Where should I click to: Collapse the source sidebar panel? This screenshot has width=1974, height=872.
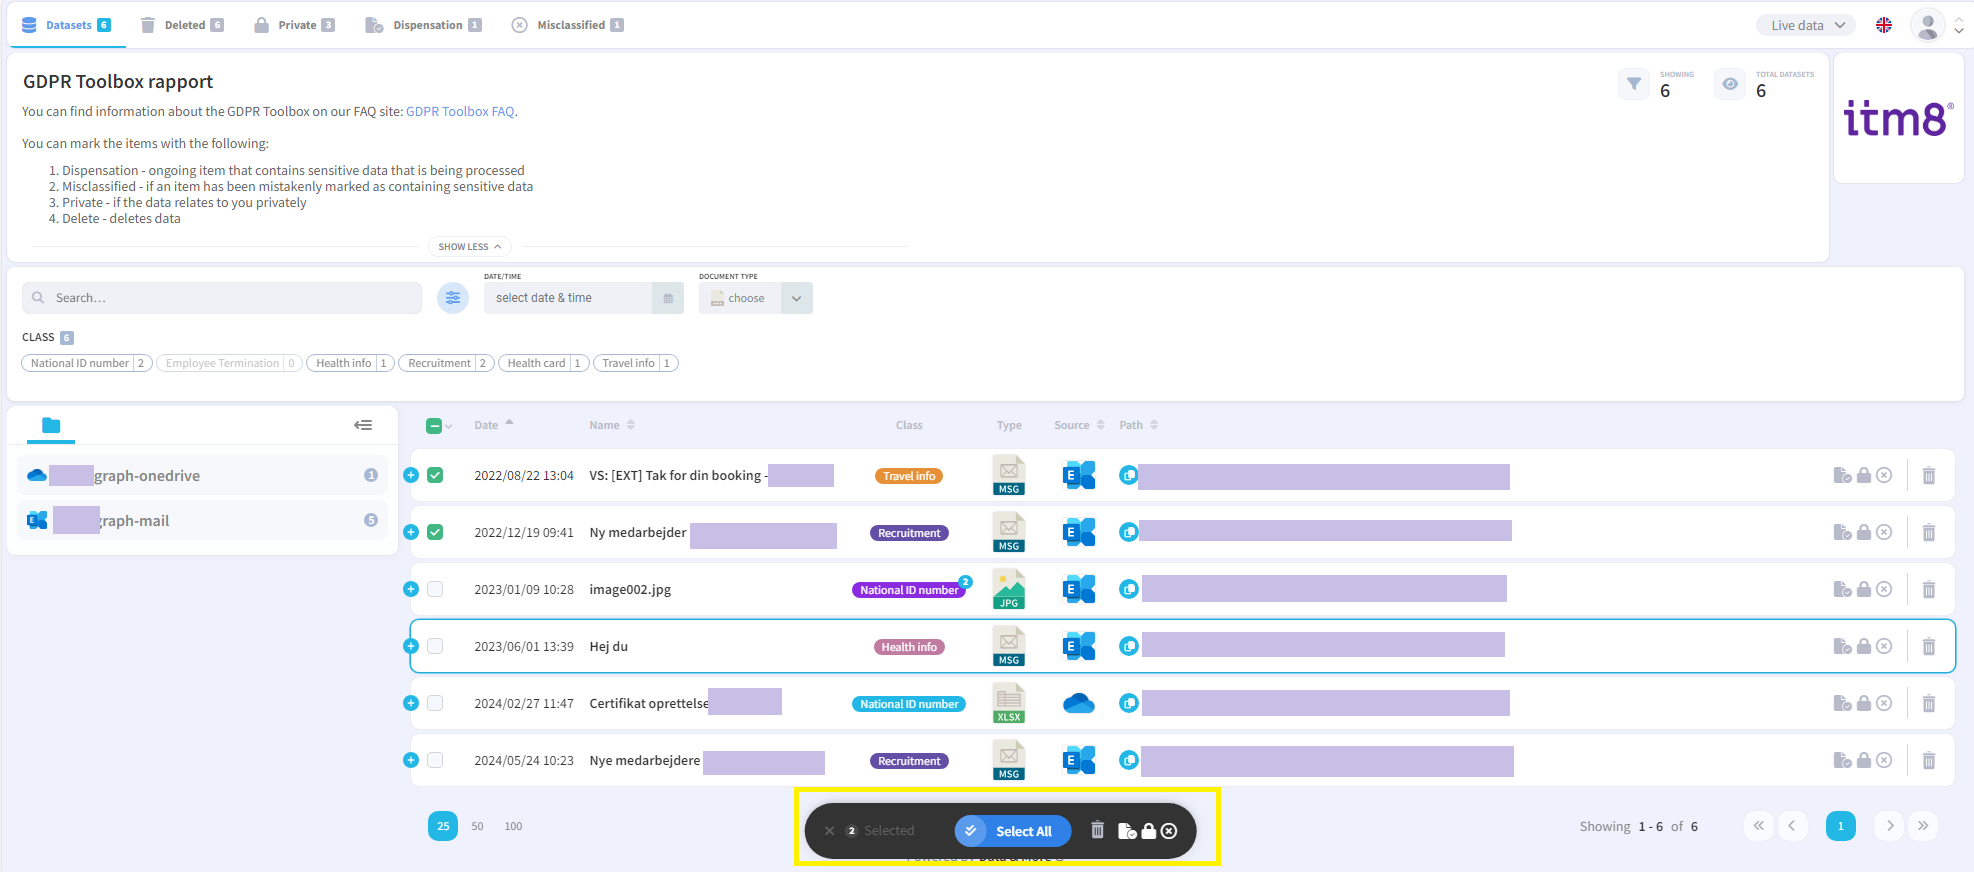click(x=363, y=425)
